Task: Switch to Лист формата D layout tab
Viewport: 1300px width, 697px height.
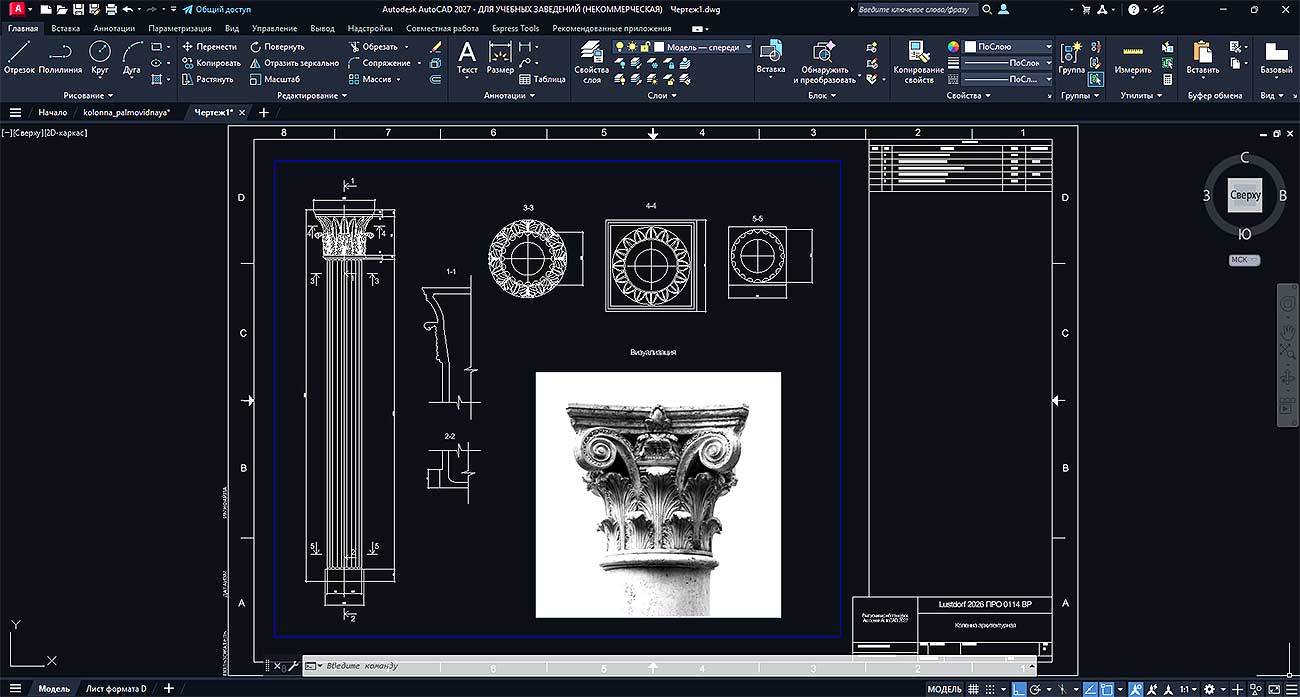Action: pos(116,689)
